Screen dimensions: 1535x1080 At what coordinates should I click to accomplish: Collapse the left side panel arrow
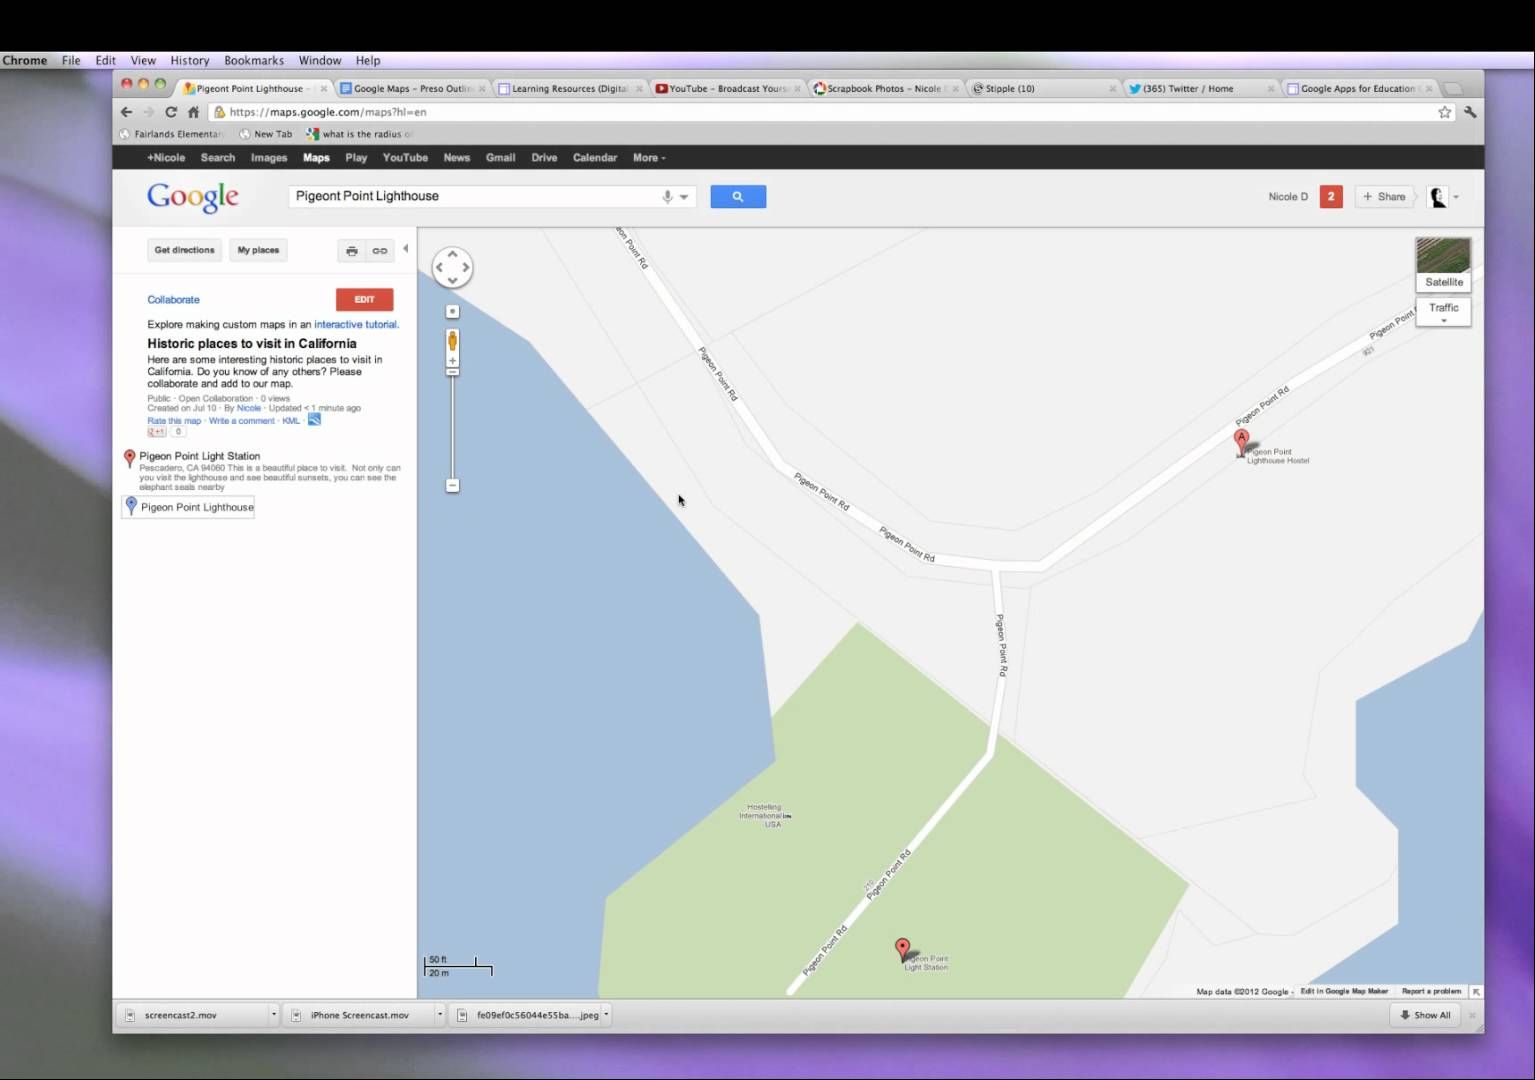tap(405, 249)
